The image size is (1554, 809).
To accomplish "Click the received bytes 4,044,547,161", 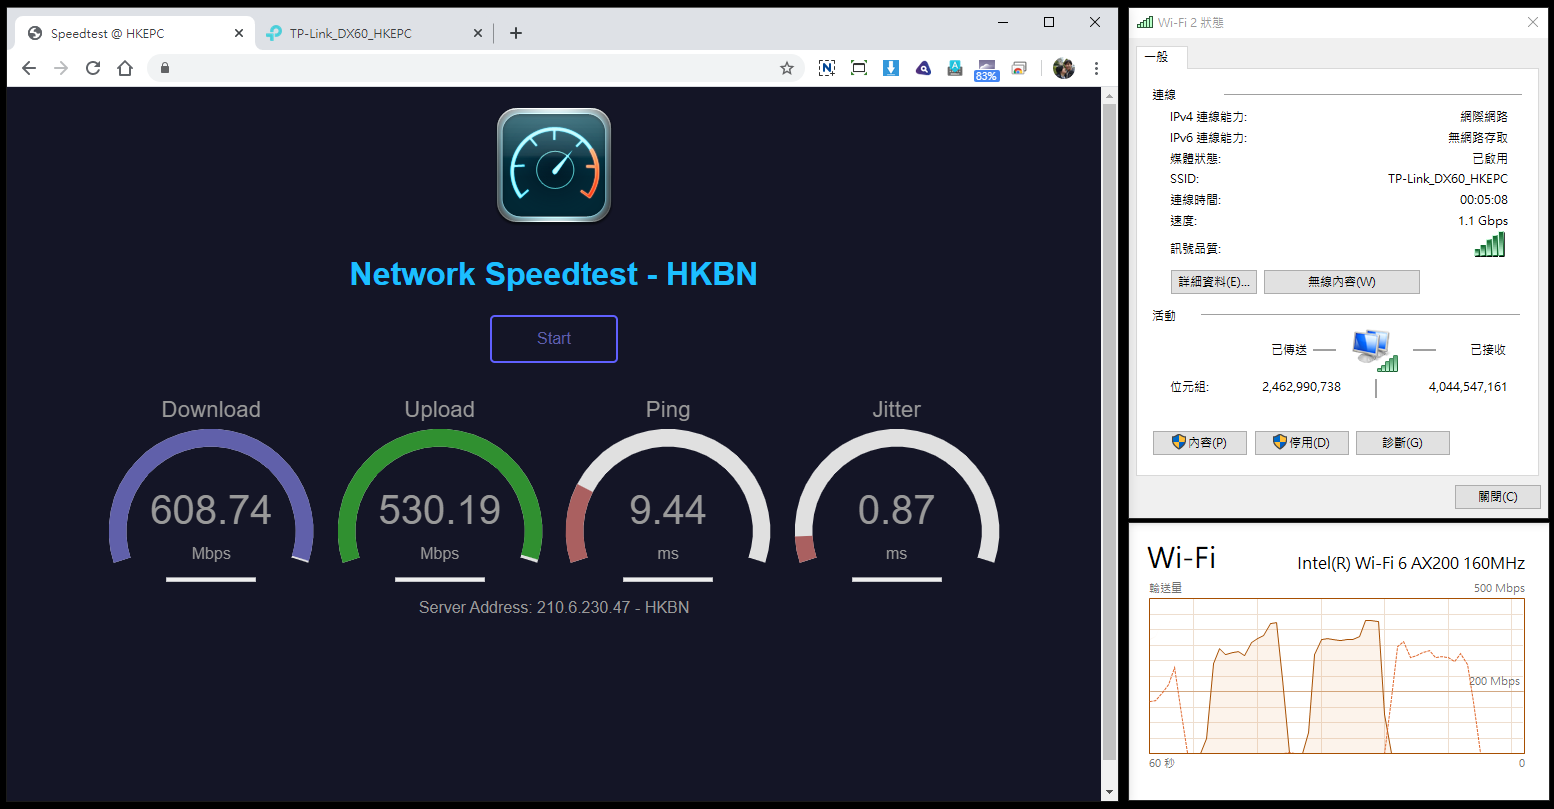I will pos(1468,387).
